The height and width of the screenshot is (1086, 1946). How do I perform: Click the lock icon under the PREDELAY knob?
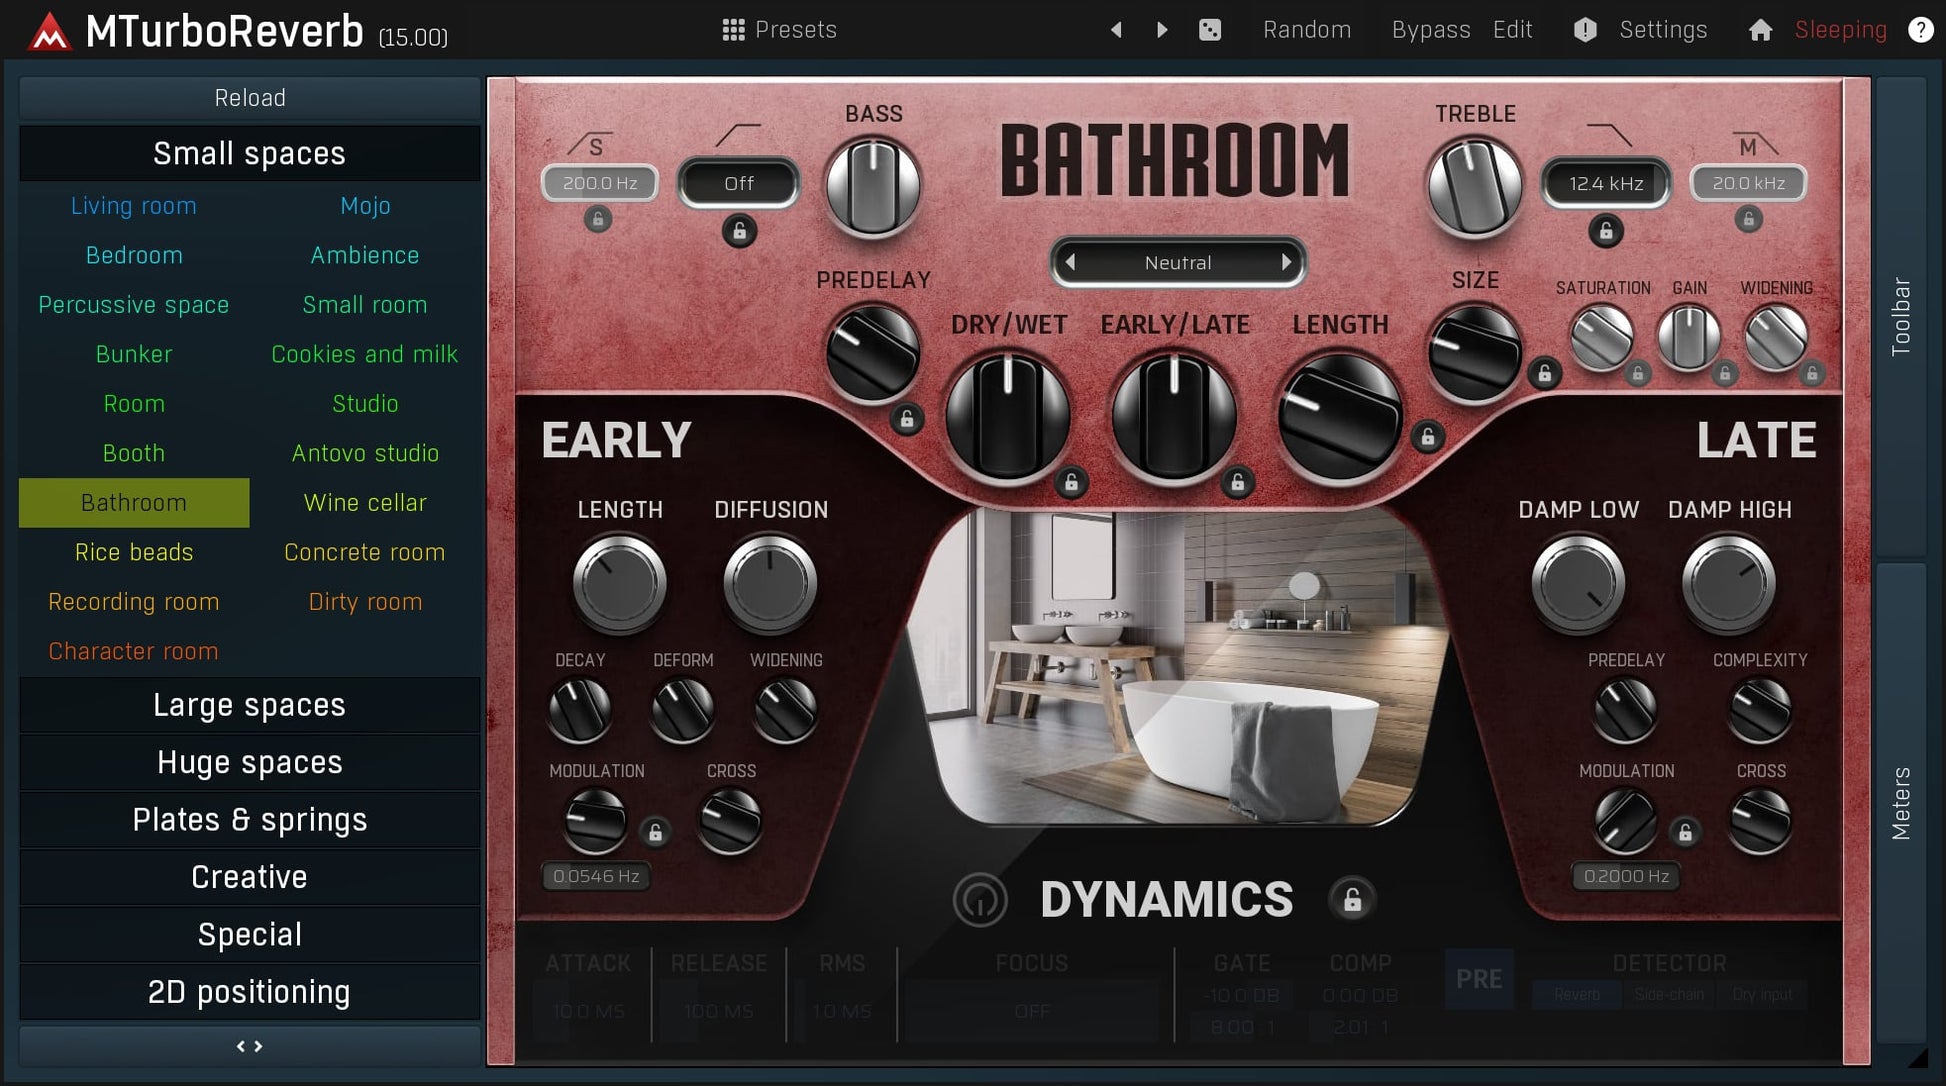click(x=905, y=420)
